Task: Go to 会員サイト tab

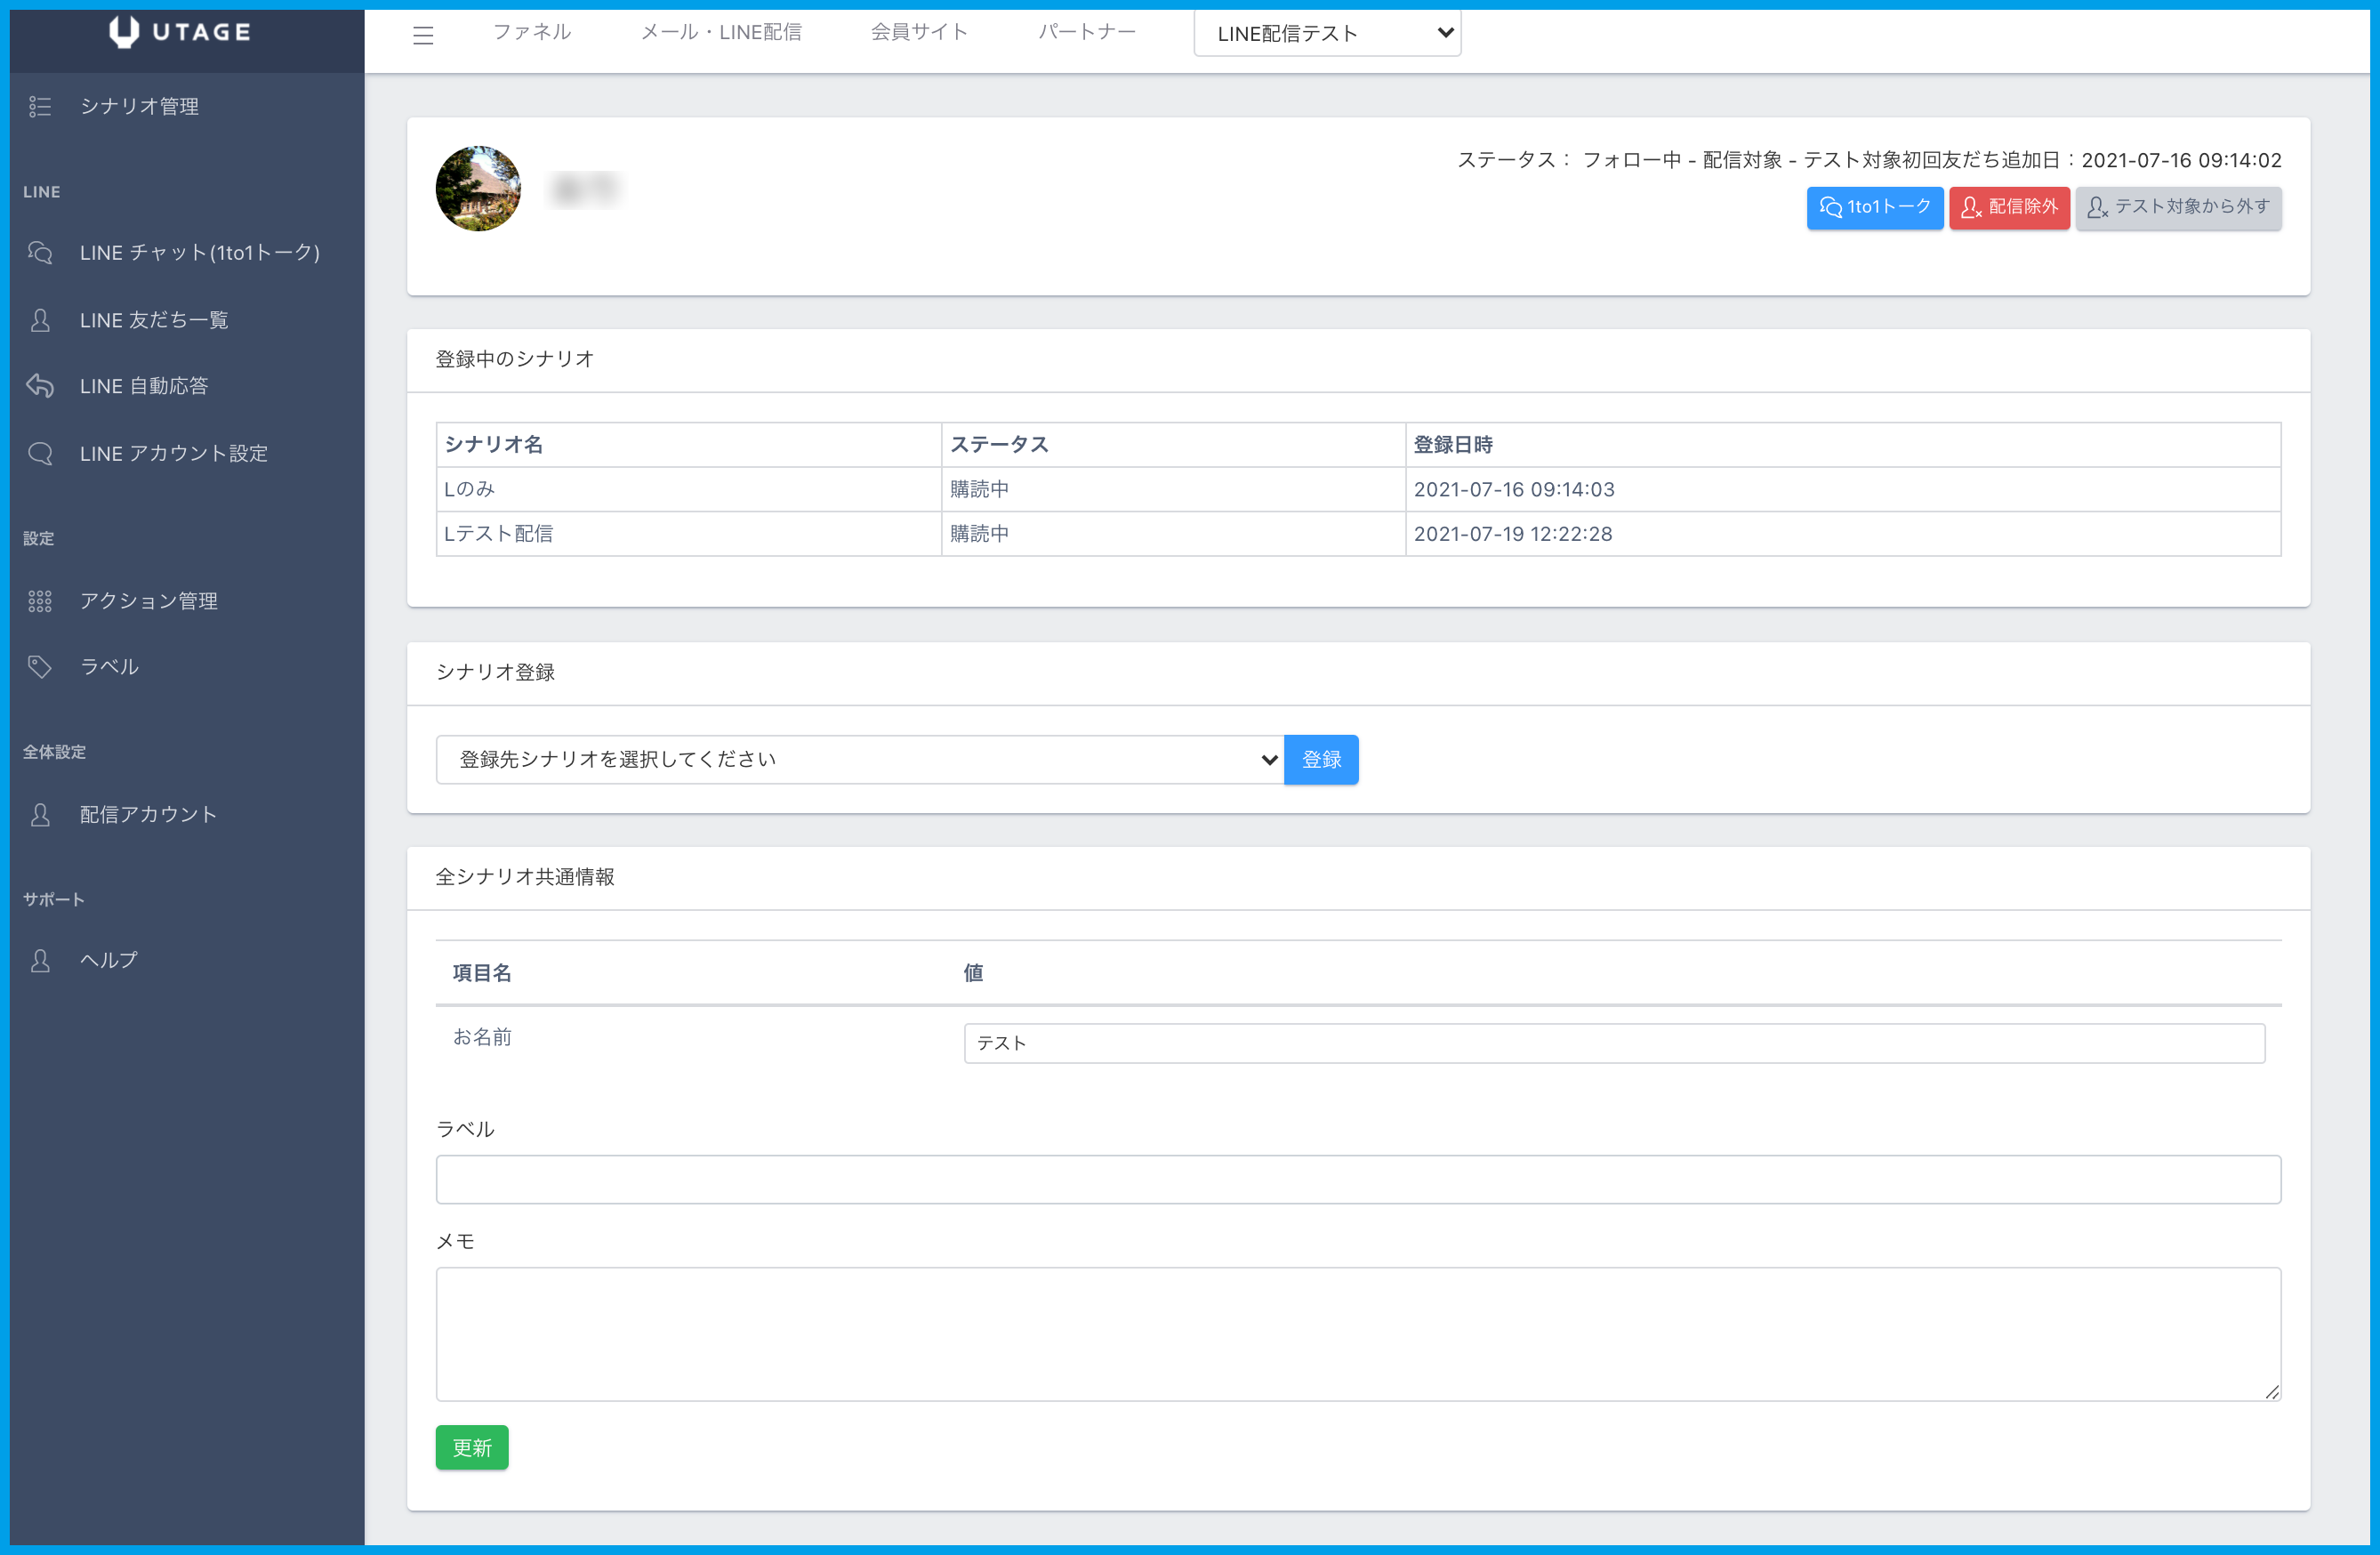Action: point(919,32)
